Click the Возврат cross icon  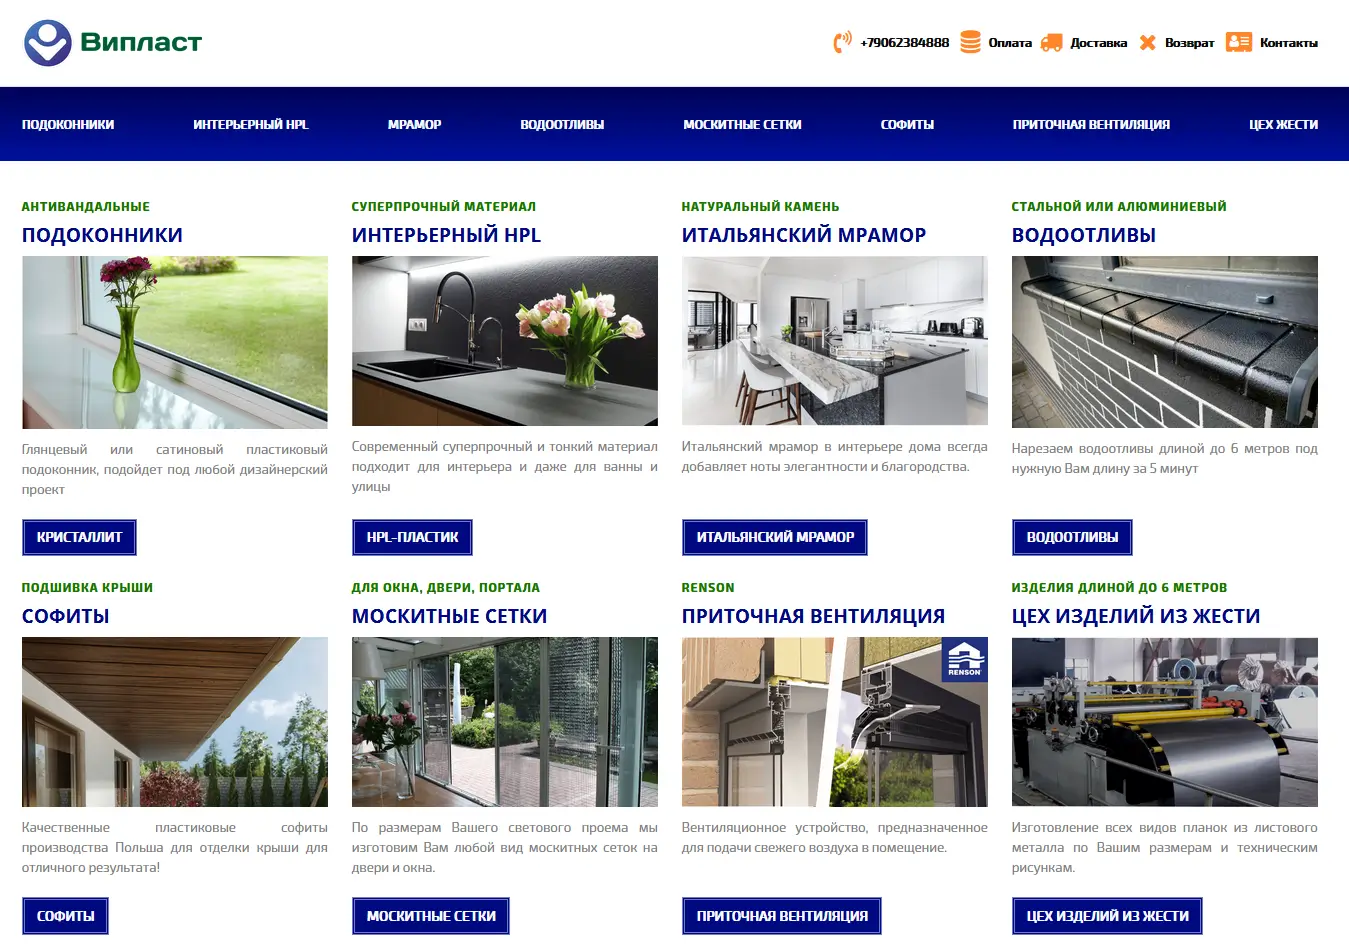(1147, 42)
